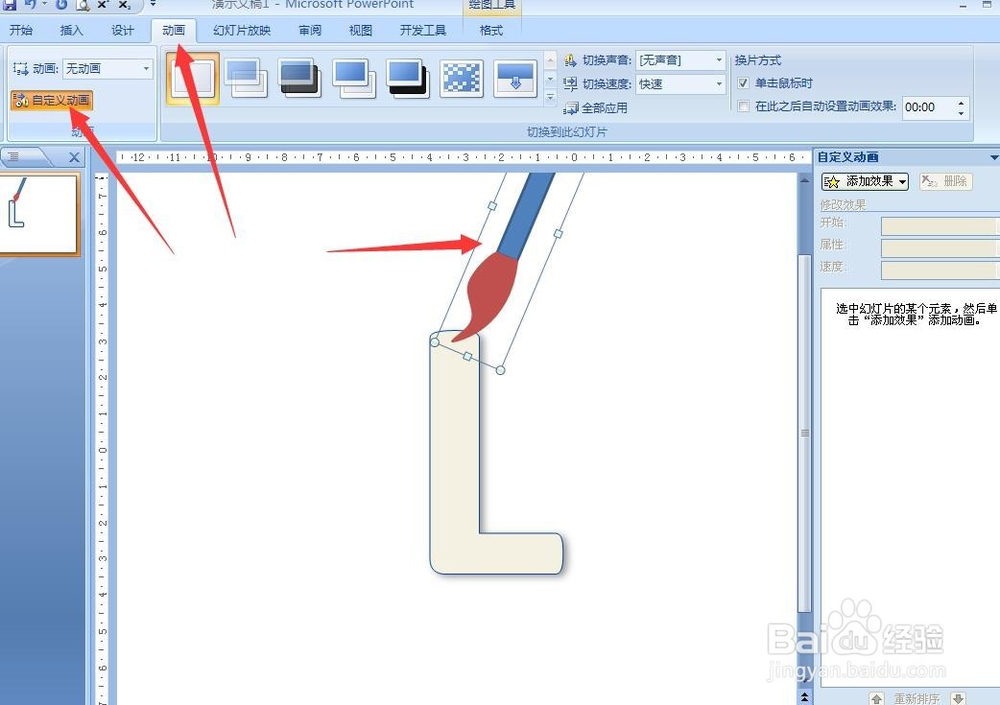Open the 幻灯片放映 ribbon tab

coord(242,30)
